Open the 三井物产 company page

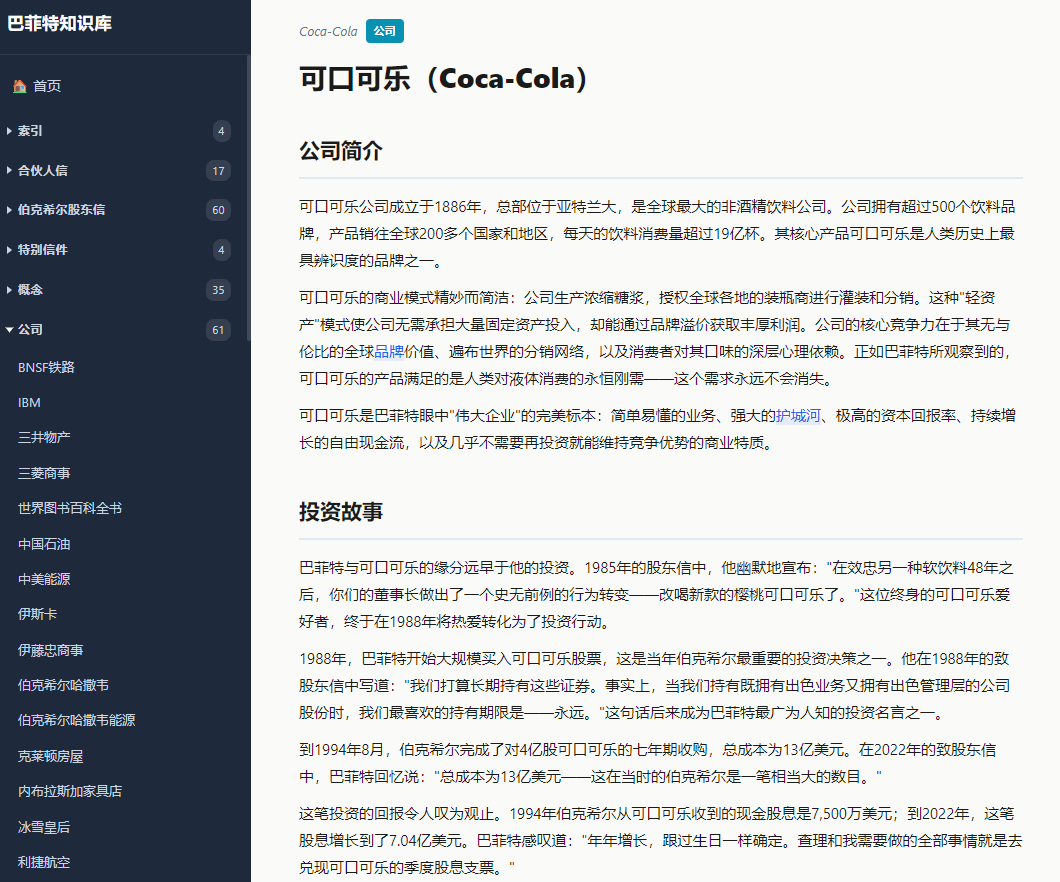coord(44,437)
